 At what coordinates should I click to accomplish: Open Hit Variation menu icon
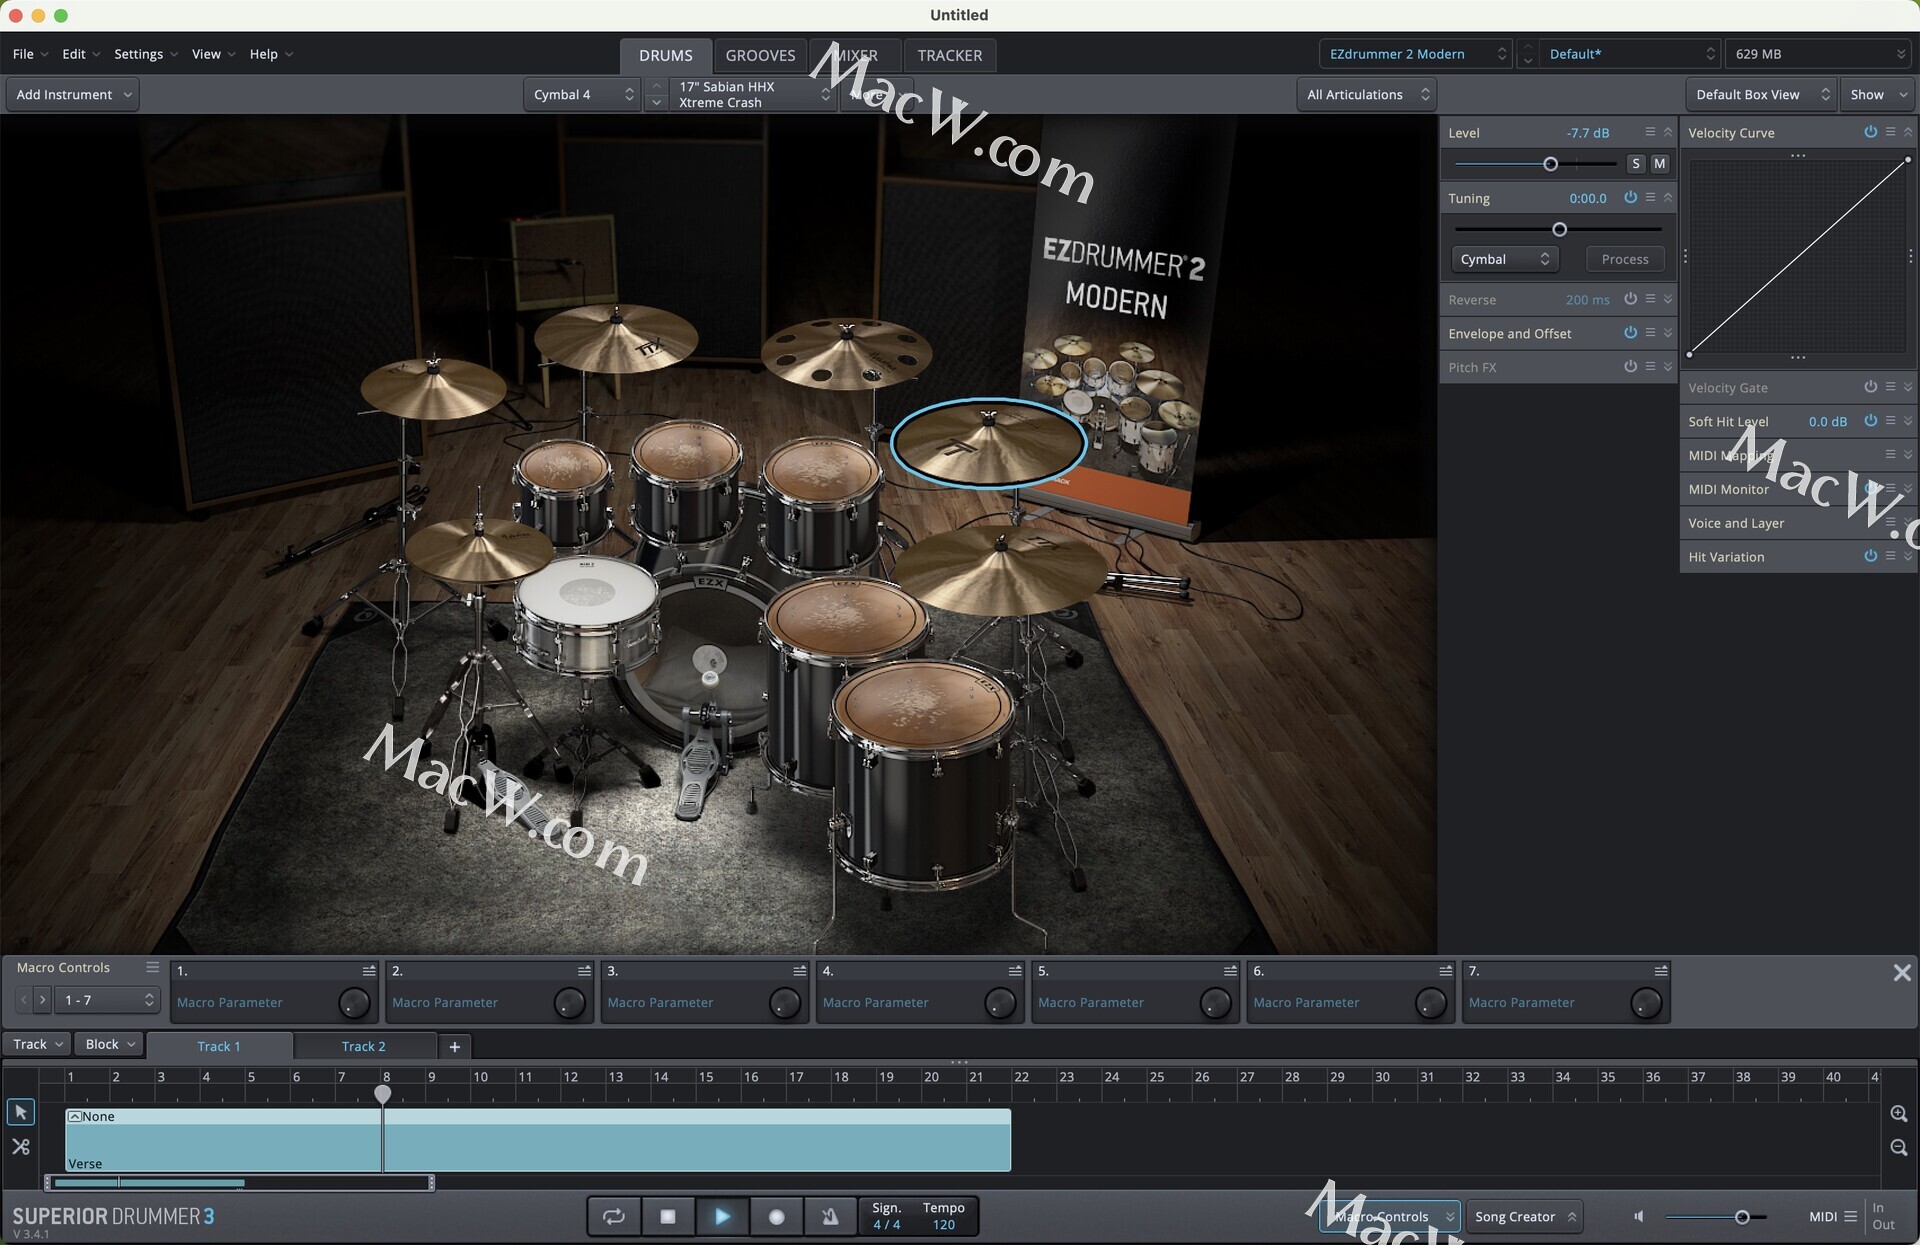pos(1890,556)
